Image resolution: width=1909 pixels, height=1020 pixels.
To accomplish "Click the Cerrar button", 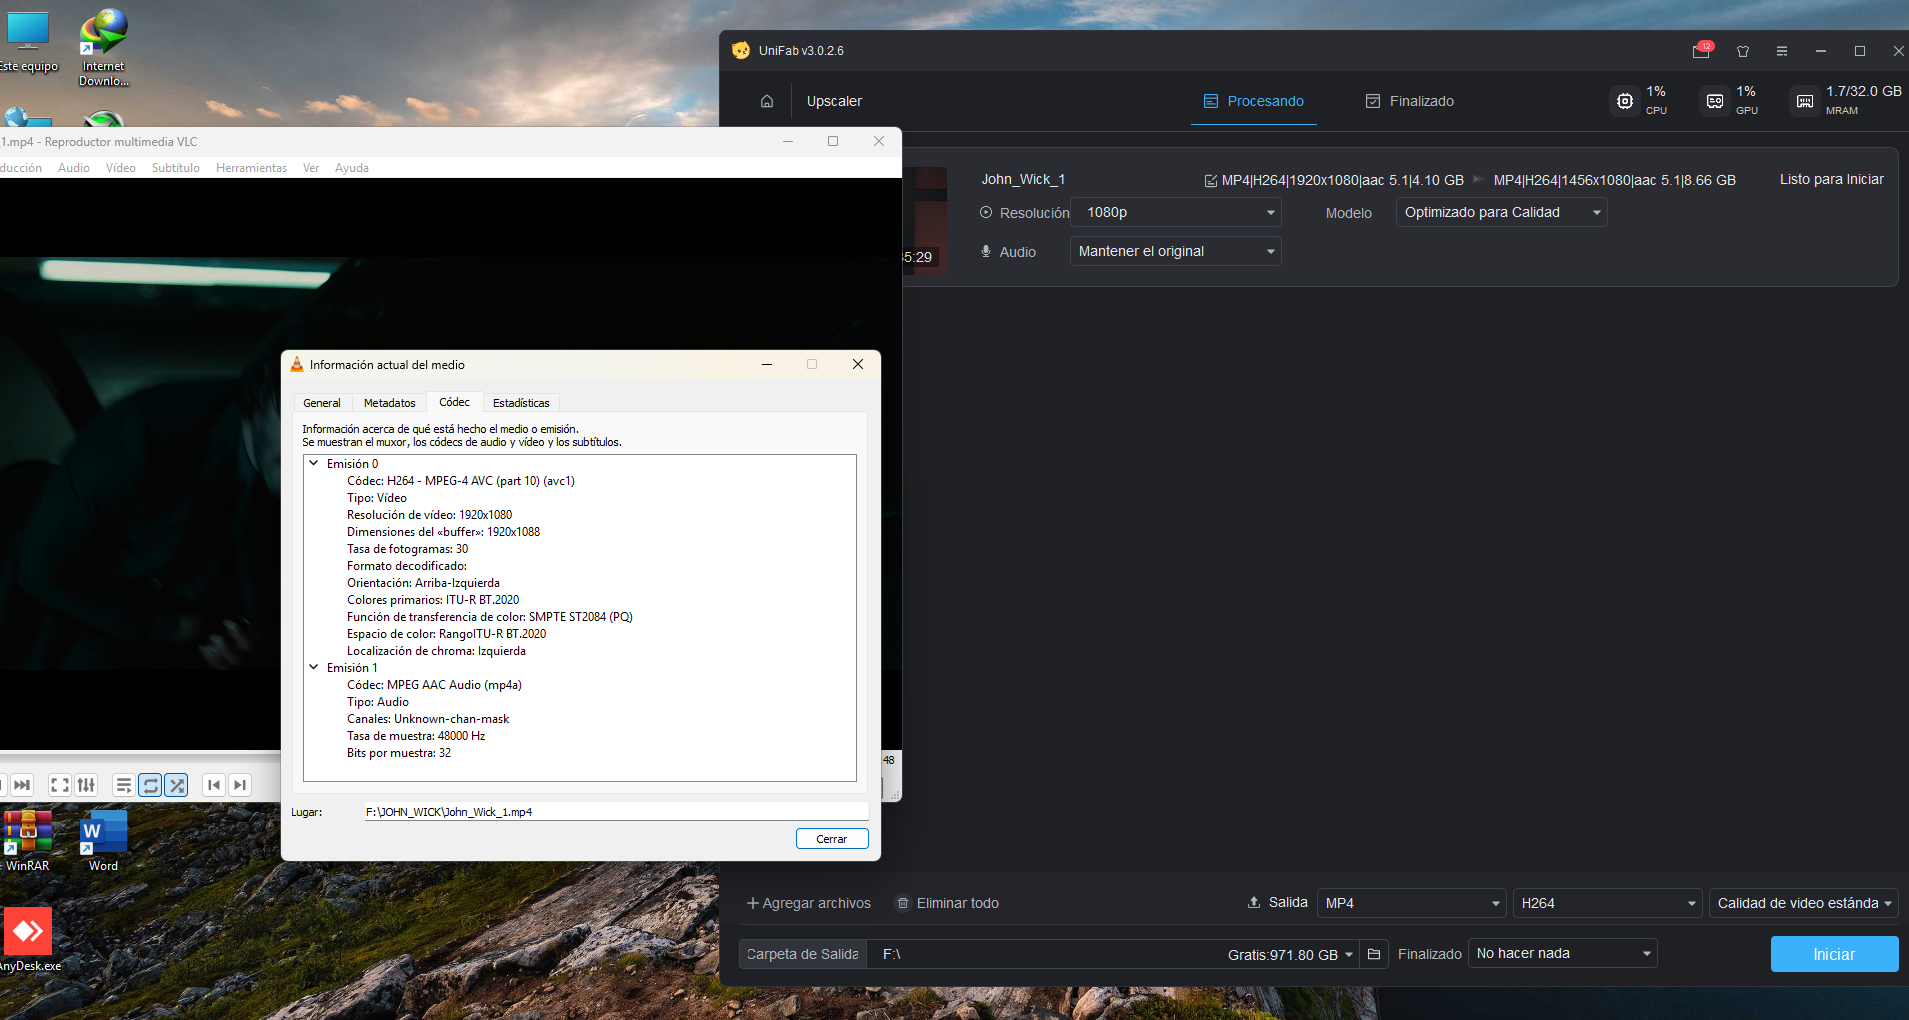I will pos(832,839).
